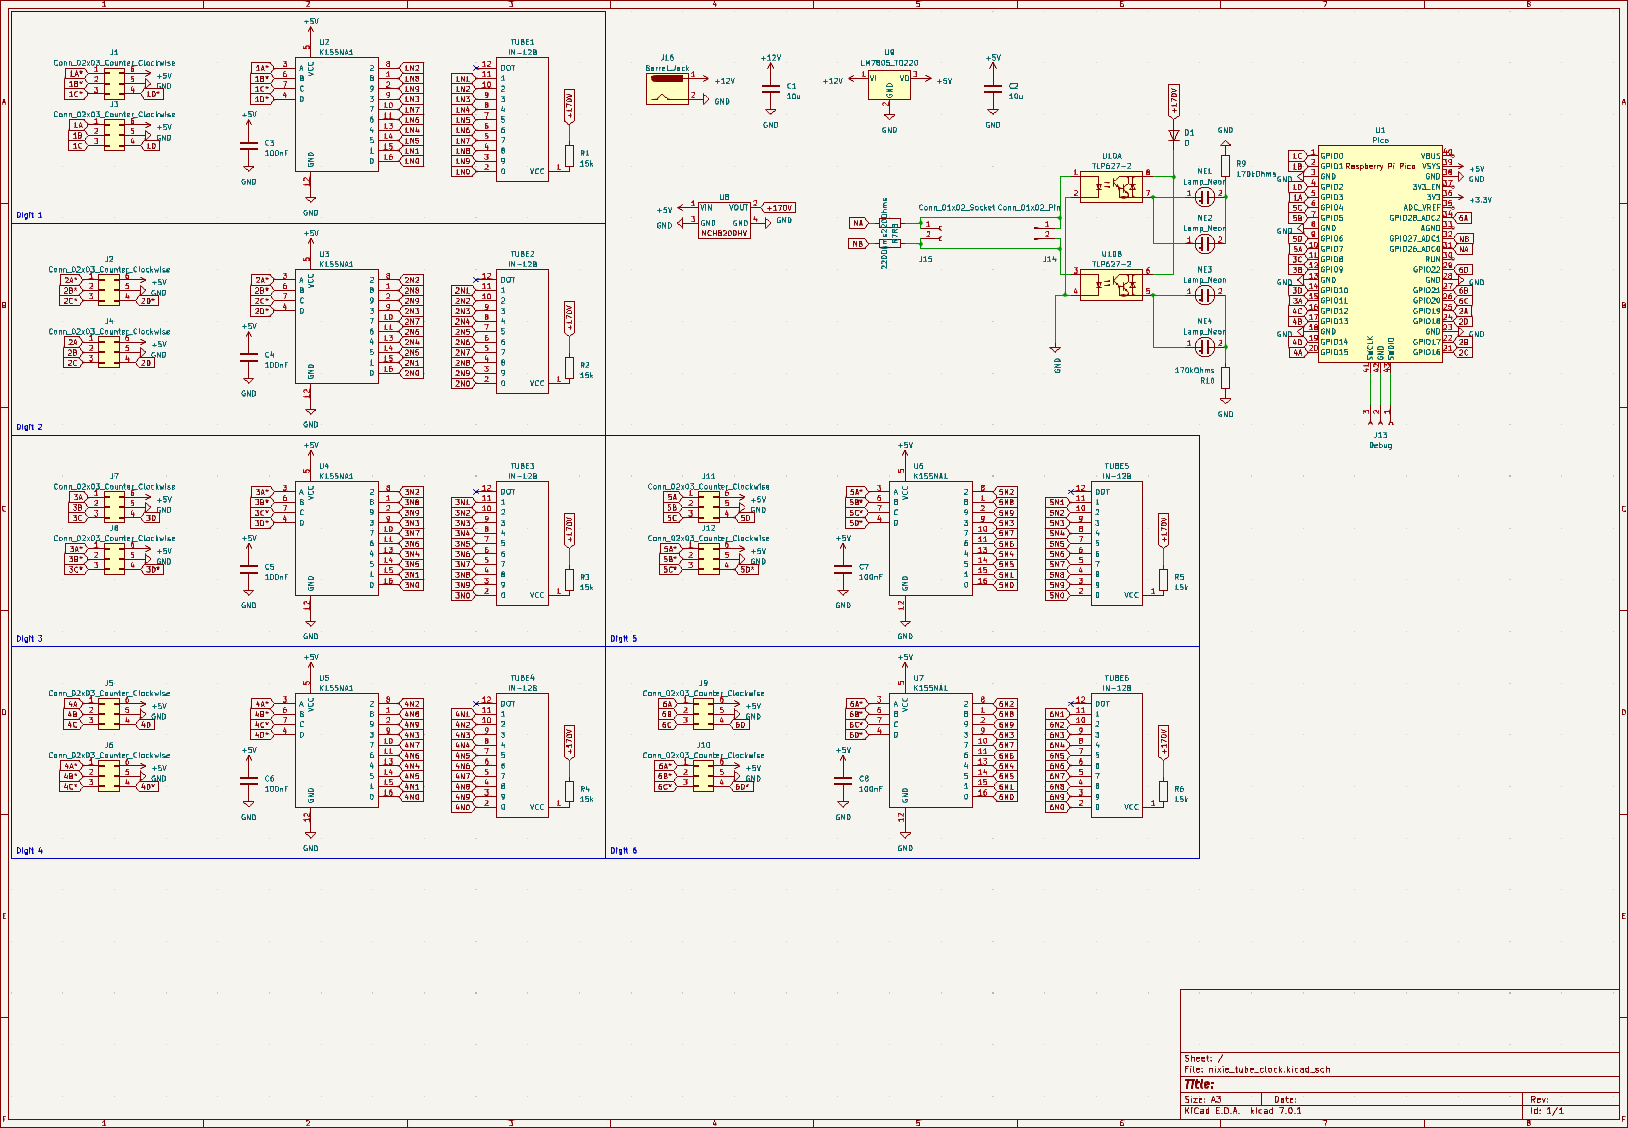Select the NE4 Lamp_Neon symbol

click(1205, 346)
